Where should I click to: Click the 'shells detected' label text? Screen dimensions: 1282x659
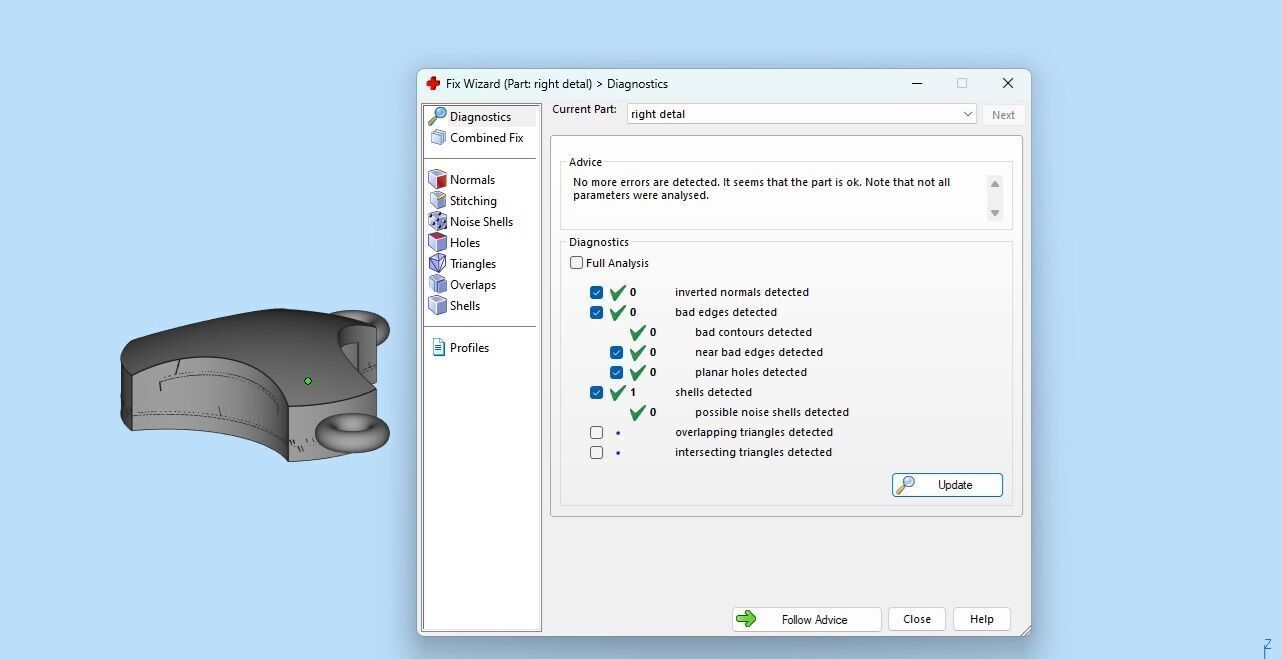tap(713, 392)
